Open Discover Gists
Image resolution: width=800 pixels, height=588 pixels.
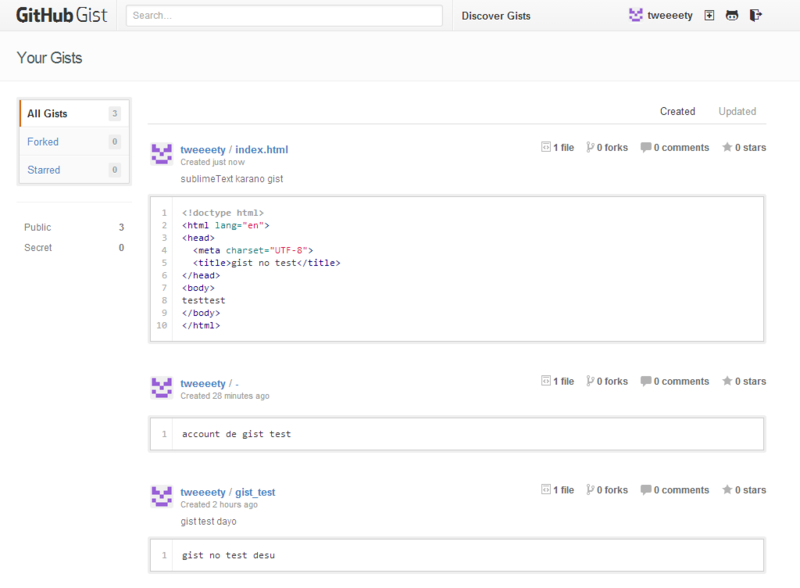tap(496, 16)
